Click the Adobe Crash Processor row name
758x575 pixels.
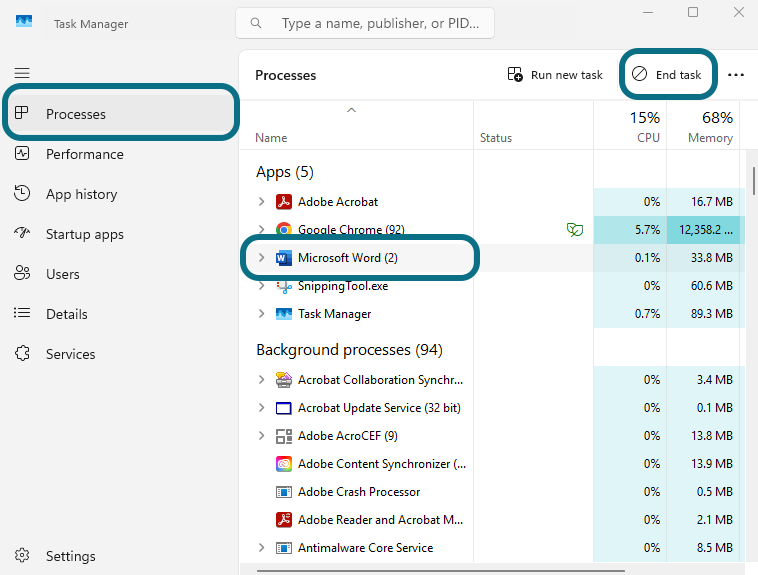pyautogui.click(x=359, y=492)
